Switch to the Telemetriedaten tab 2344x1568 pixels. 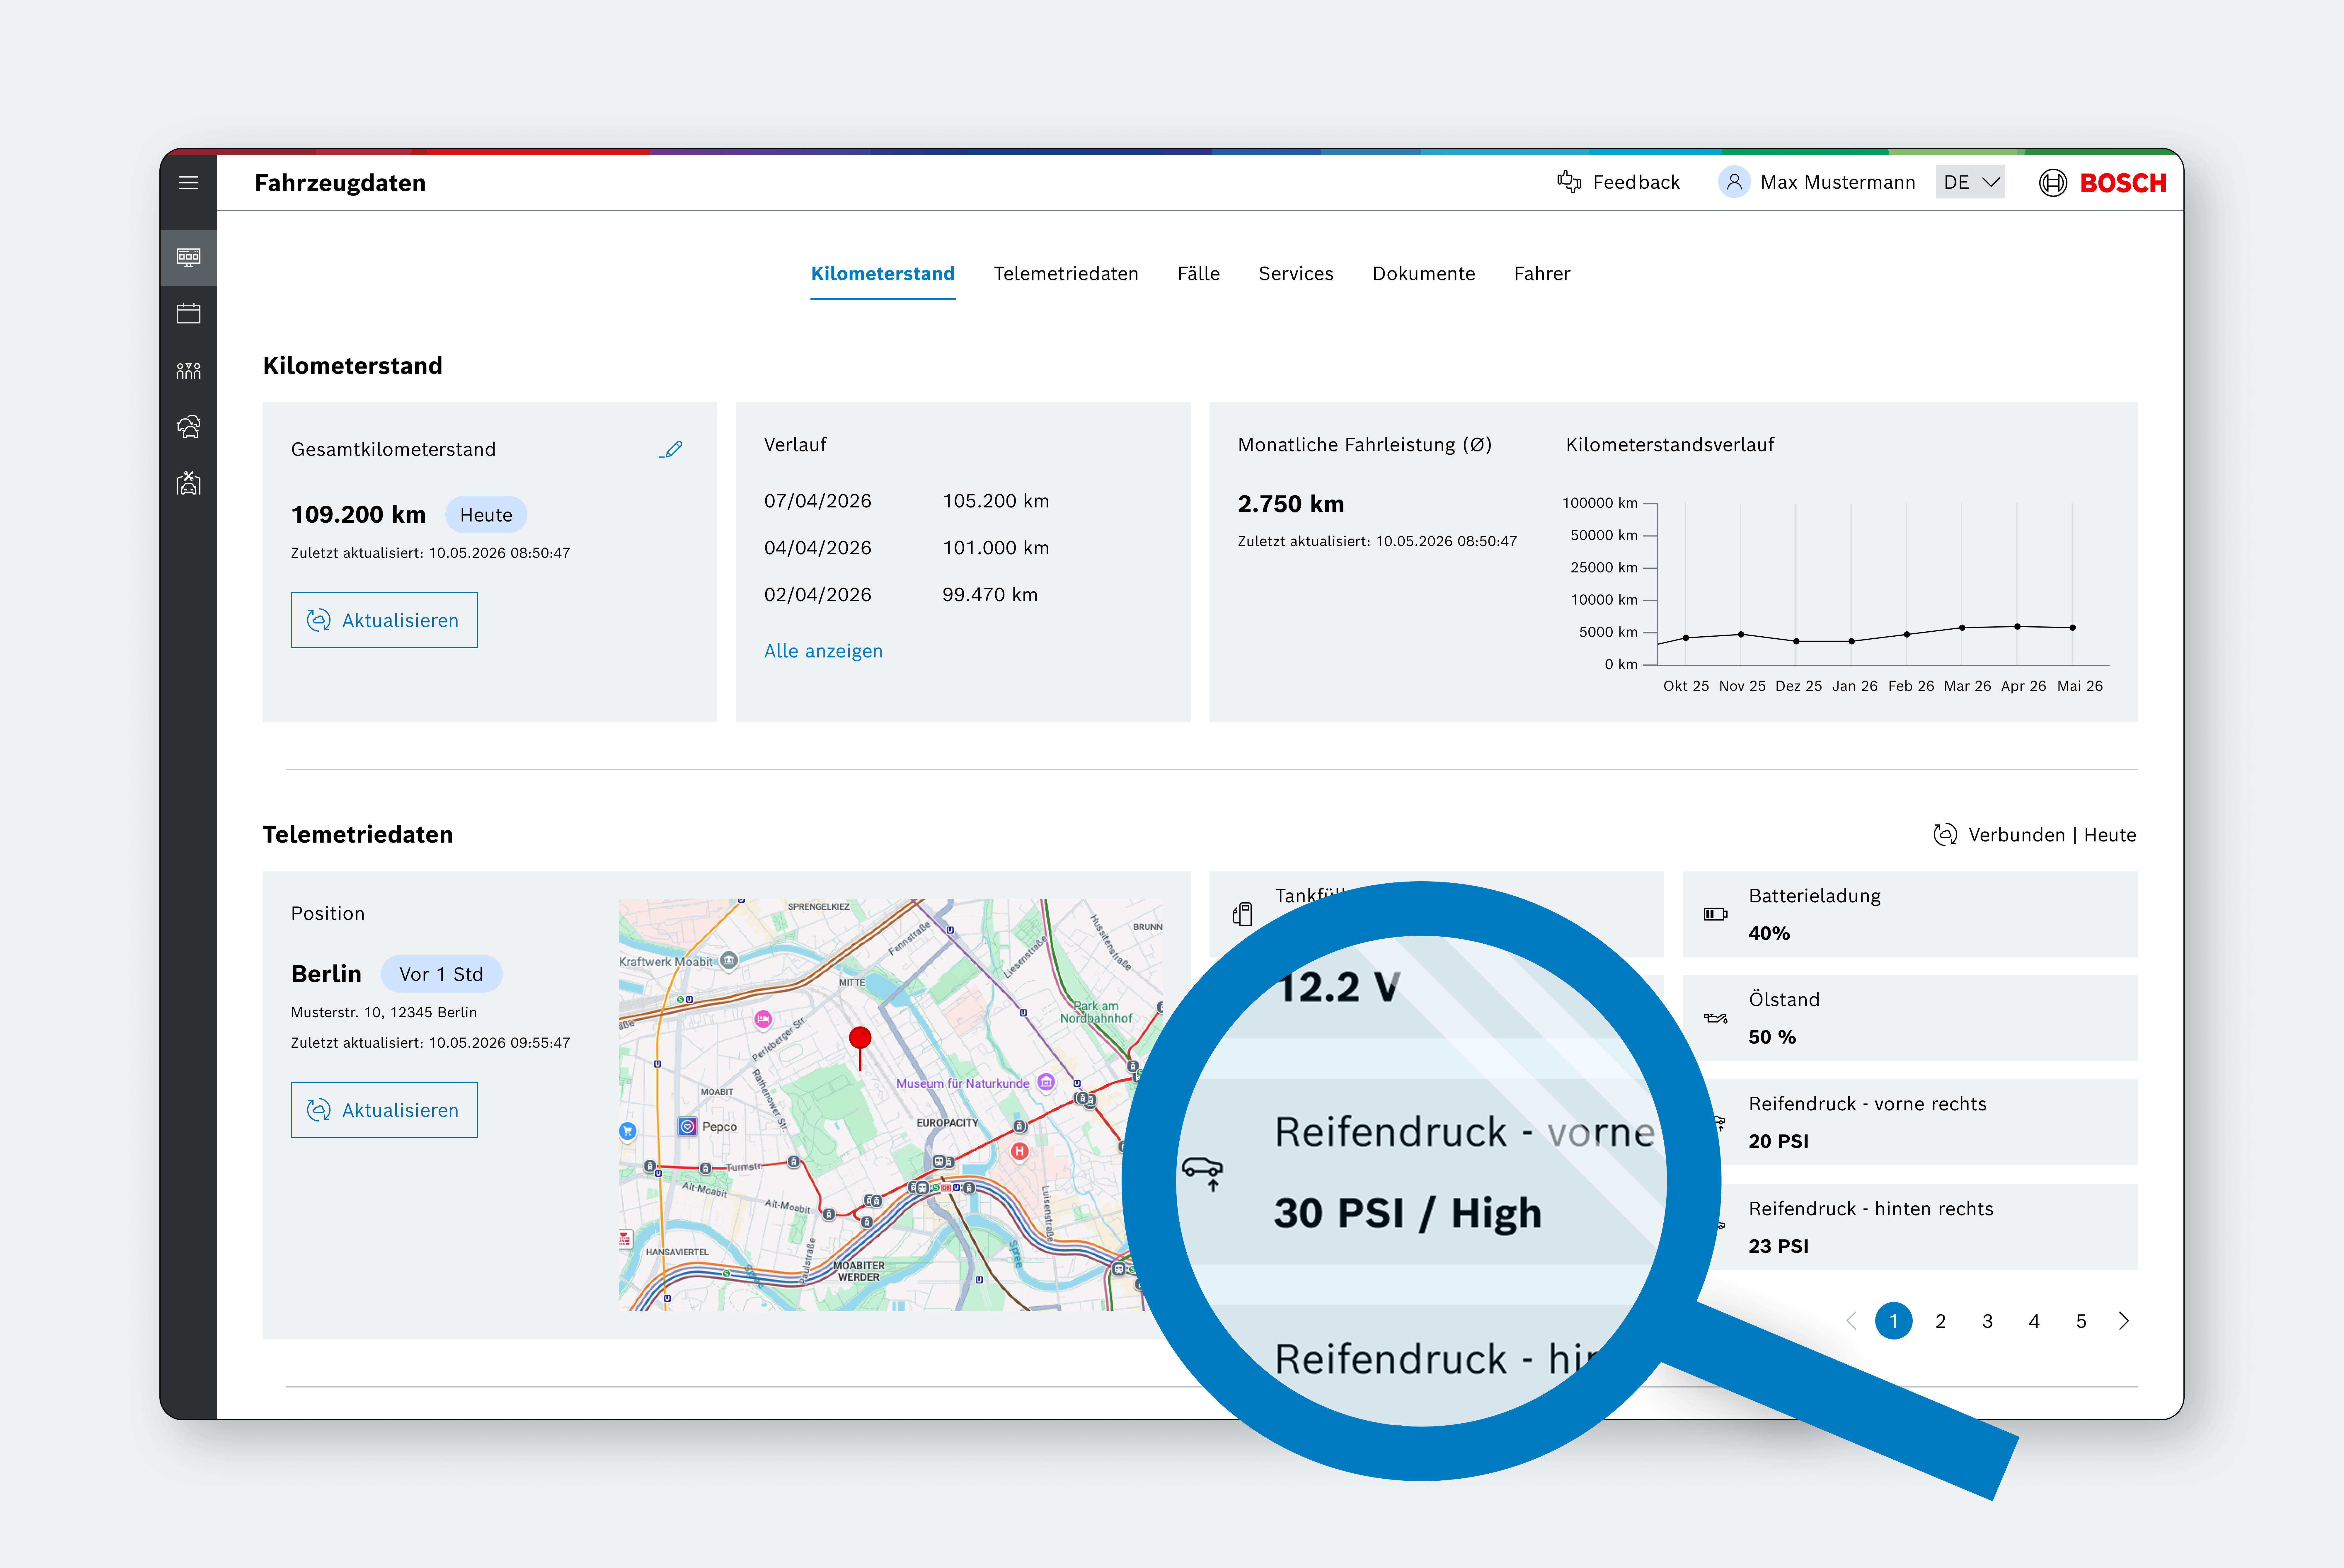[1066, 274]
